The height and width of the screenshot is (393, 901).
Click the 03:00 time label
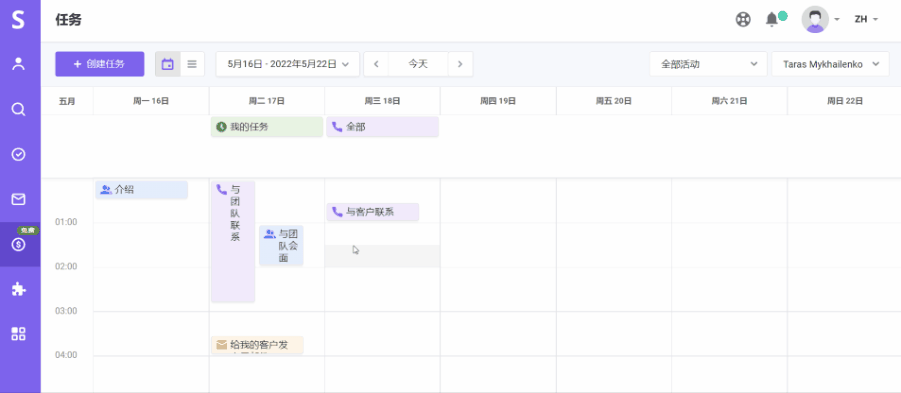pyautogui.click(x=66, y=311)
